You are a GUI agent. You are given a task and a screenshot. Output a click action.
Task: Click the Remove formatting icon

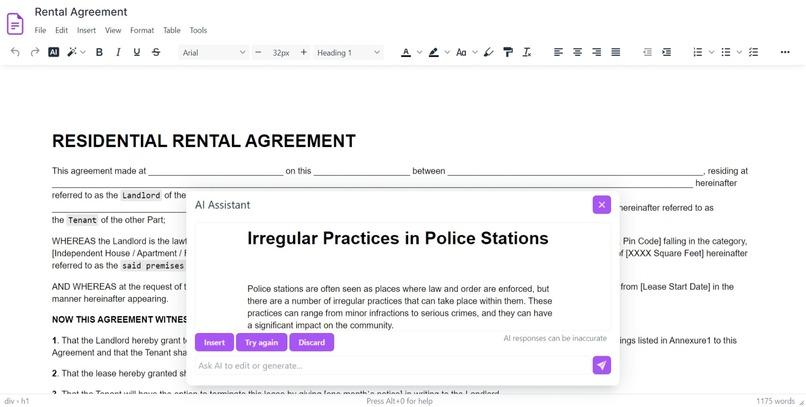(526, 52)
